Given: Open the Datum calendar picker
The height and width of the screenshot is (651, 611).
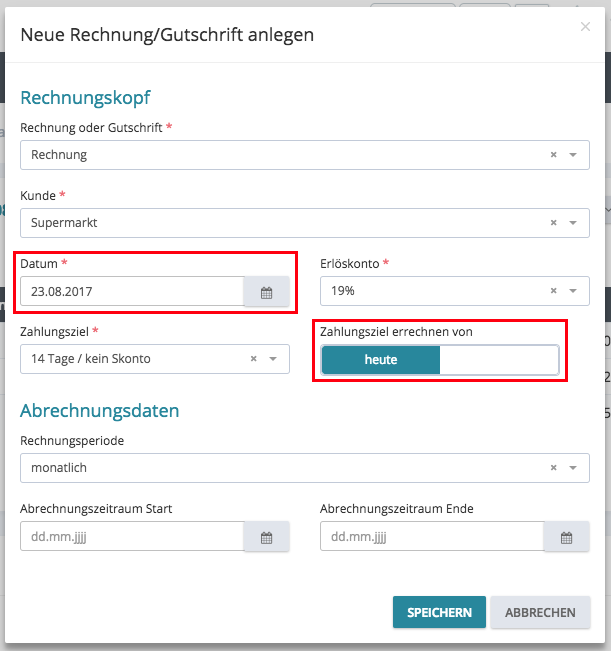Looking at the screenshot, I should 266,292.
